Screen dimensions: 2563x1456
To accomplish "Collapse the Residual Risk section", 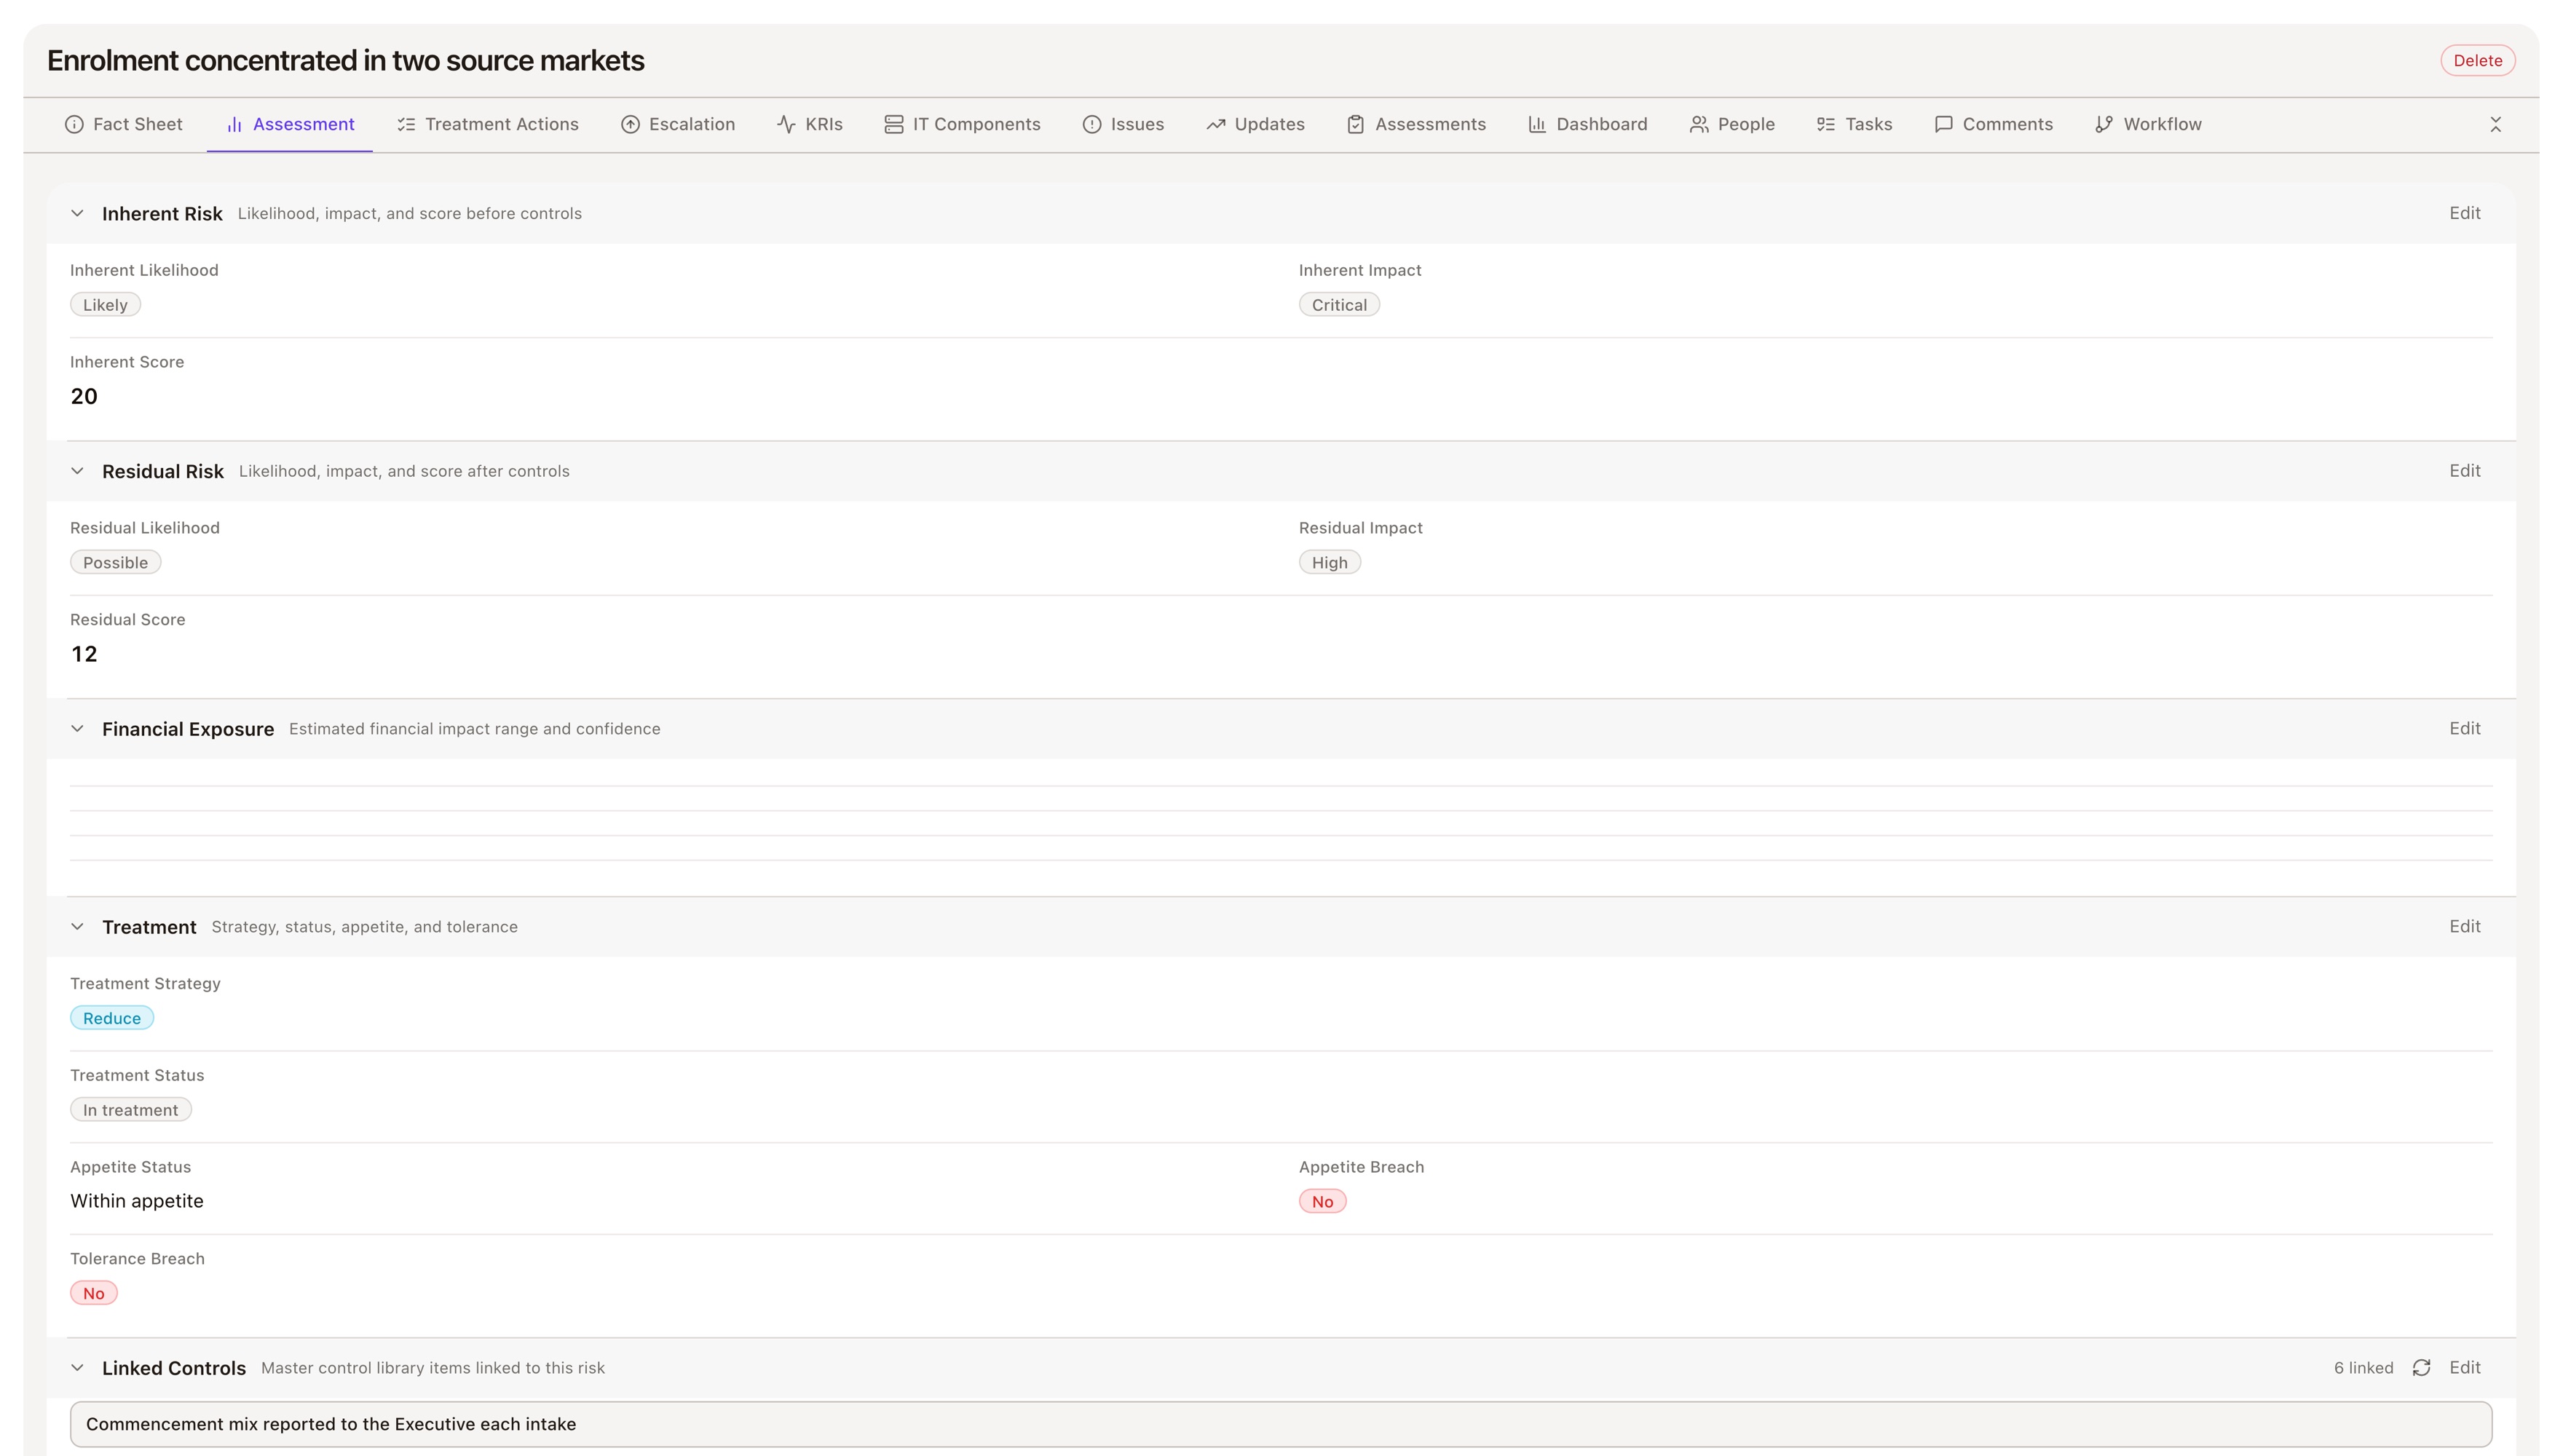I will [77, 471].
